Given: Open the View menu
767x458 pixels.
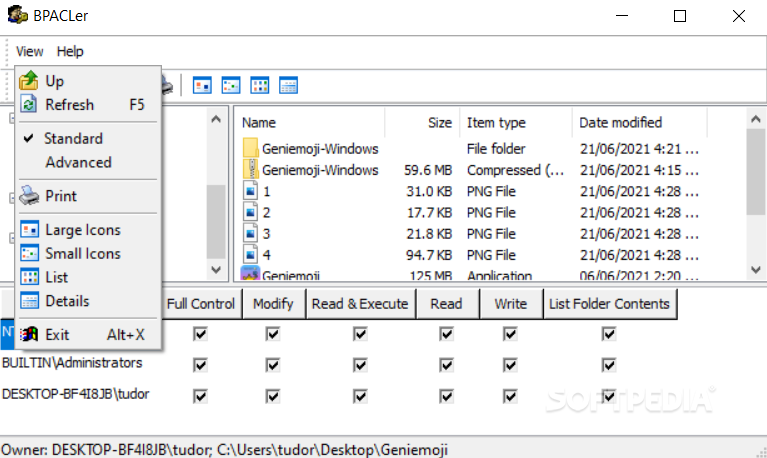Looking at the screenshot, I should click(x=29, y=51).
